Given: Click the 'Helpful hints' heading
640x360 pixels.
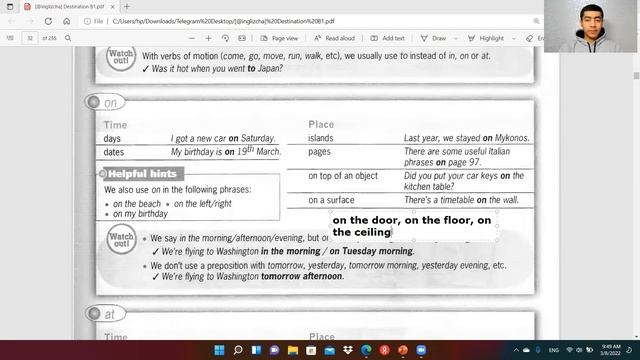Looking at the screenshot, I should point(142,174).
